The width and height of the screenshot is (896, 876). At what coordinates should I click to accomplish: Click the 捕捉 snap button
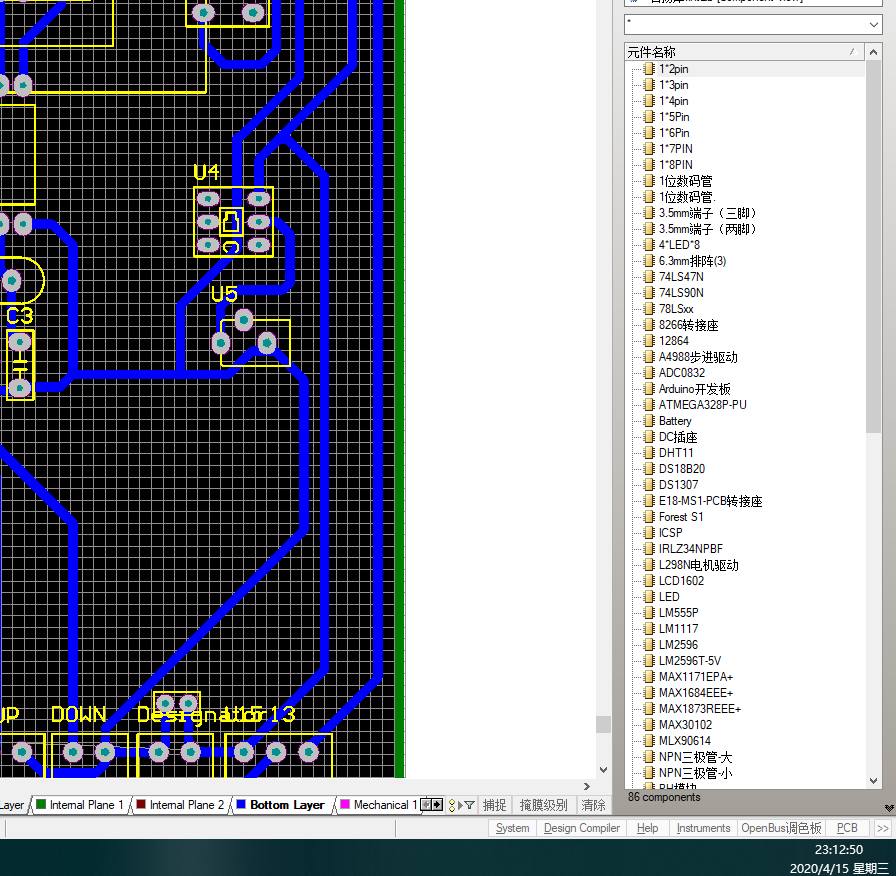pos(494,805)
